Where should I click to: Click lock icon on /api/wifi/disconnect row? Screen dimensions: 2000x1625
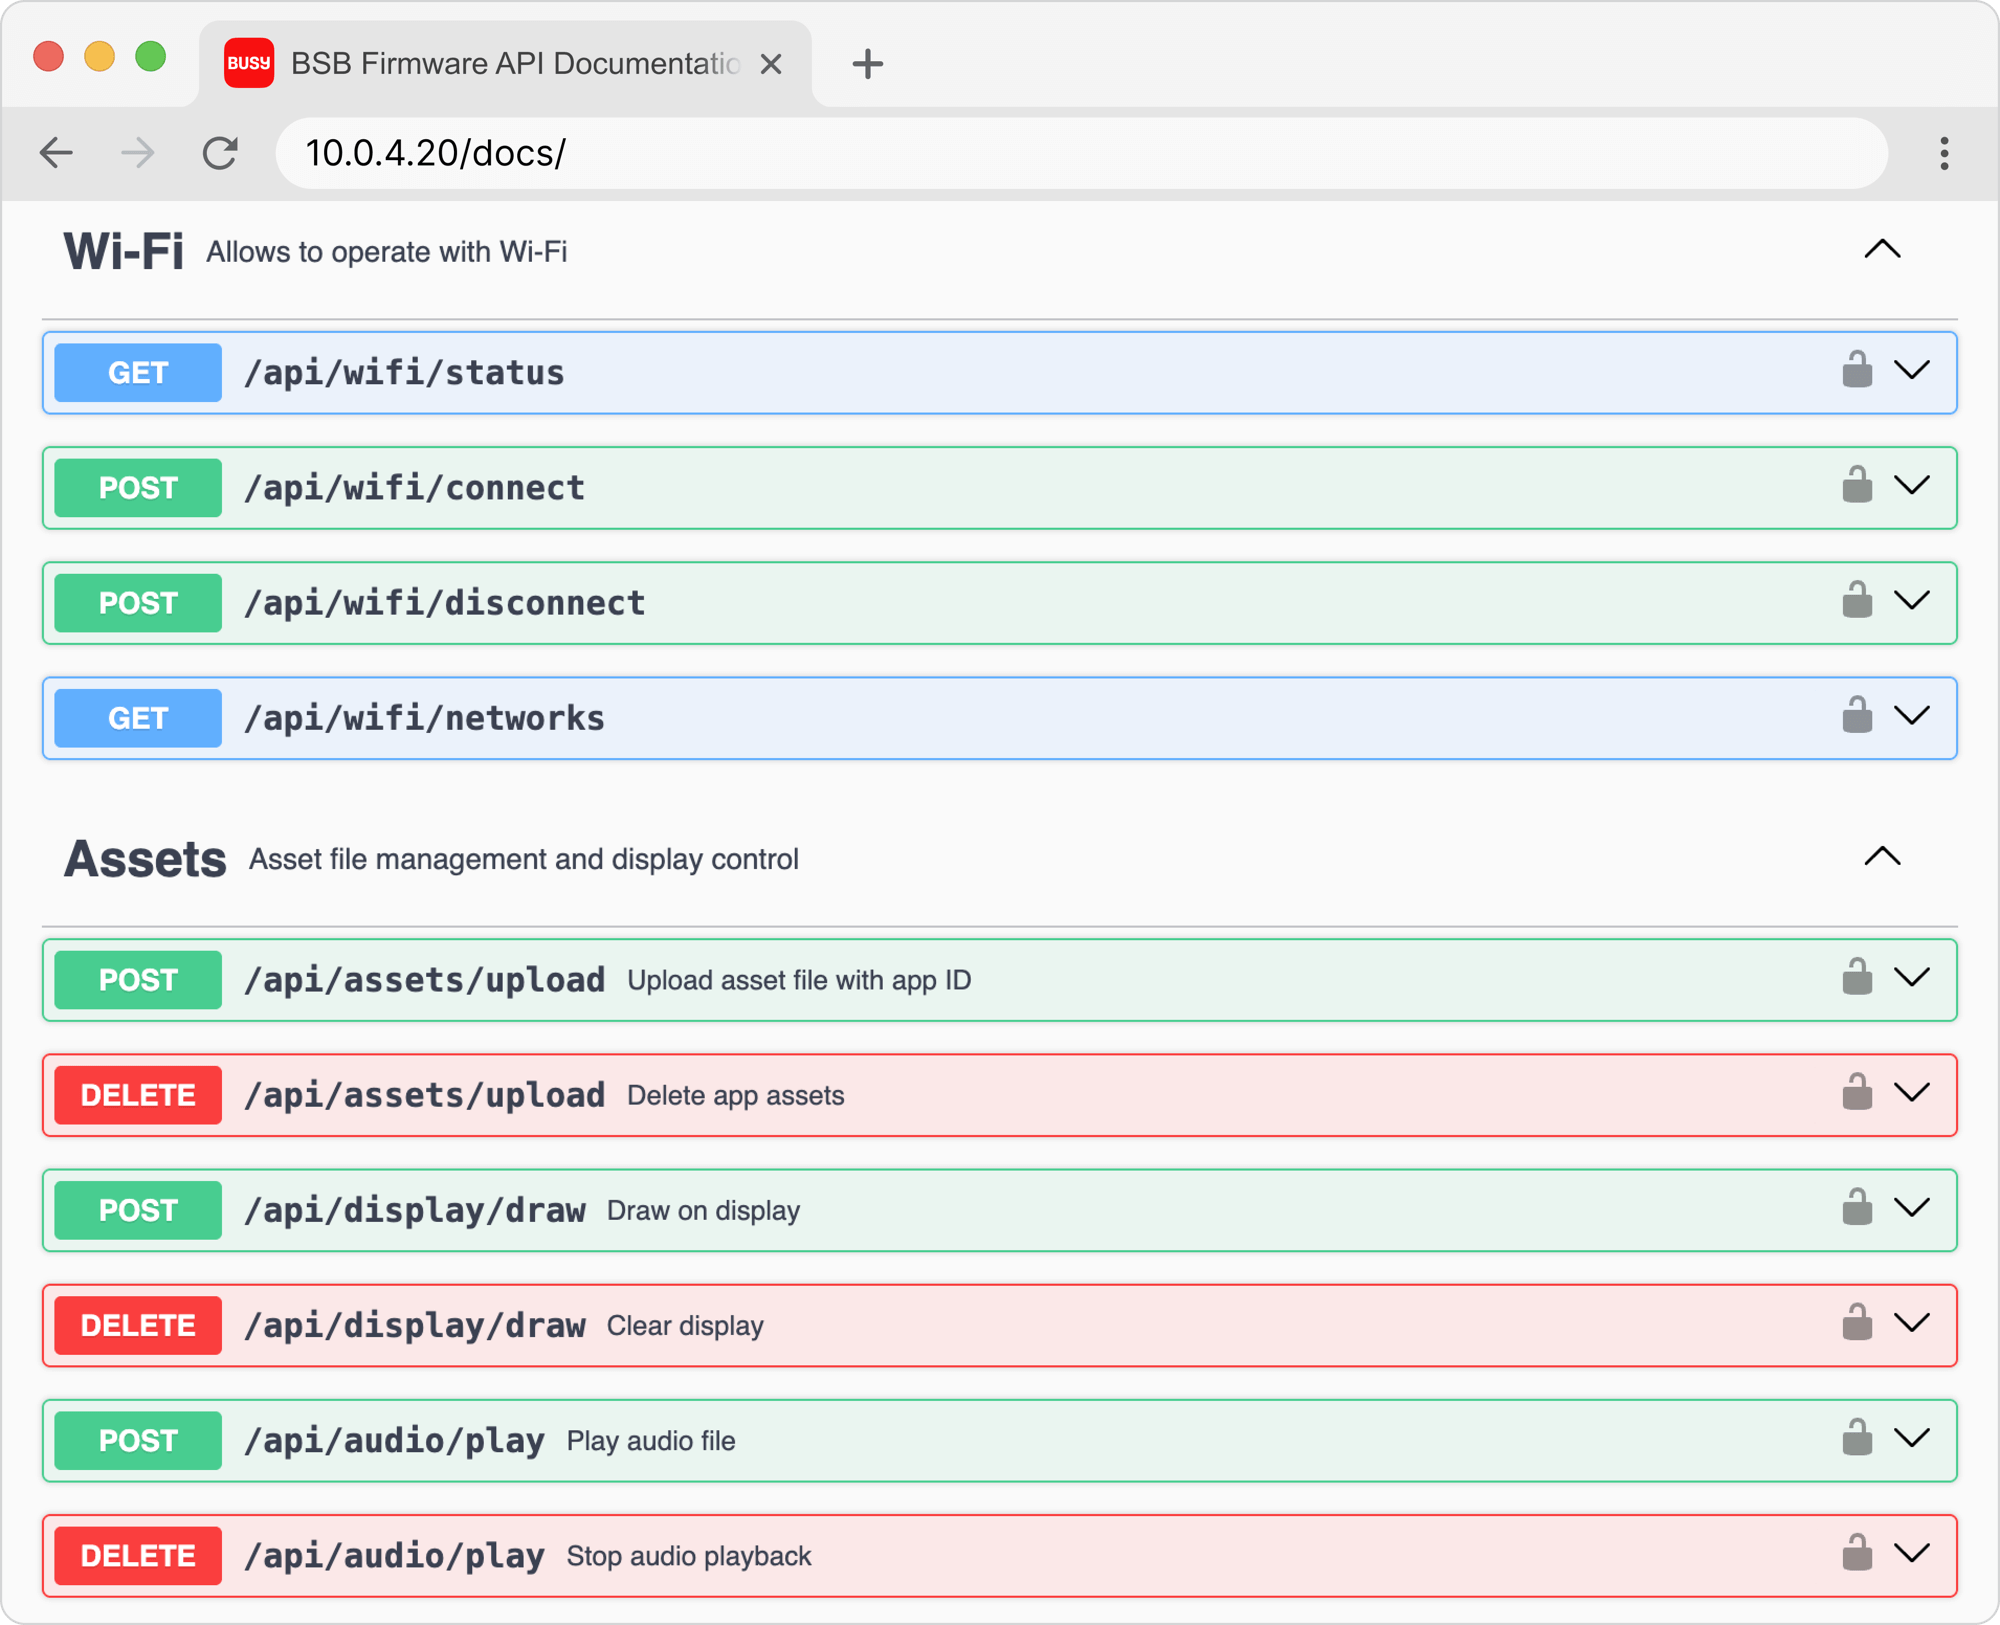(x=1856, y=601)
